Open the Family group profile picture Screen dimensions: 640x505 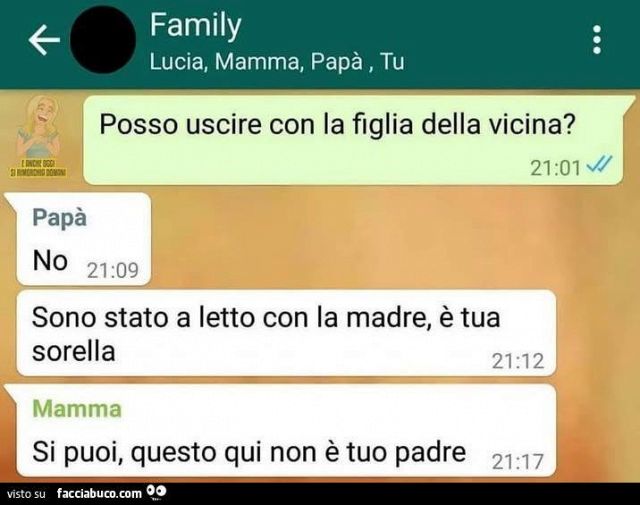103,40
